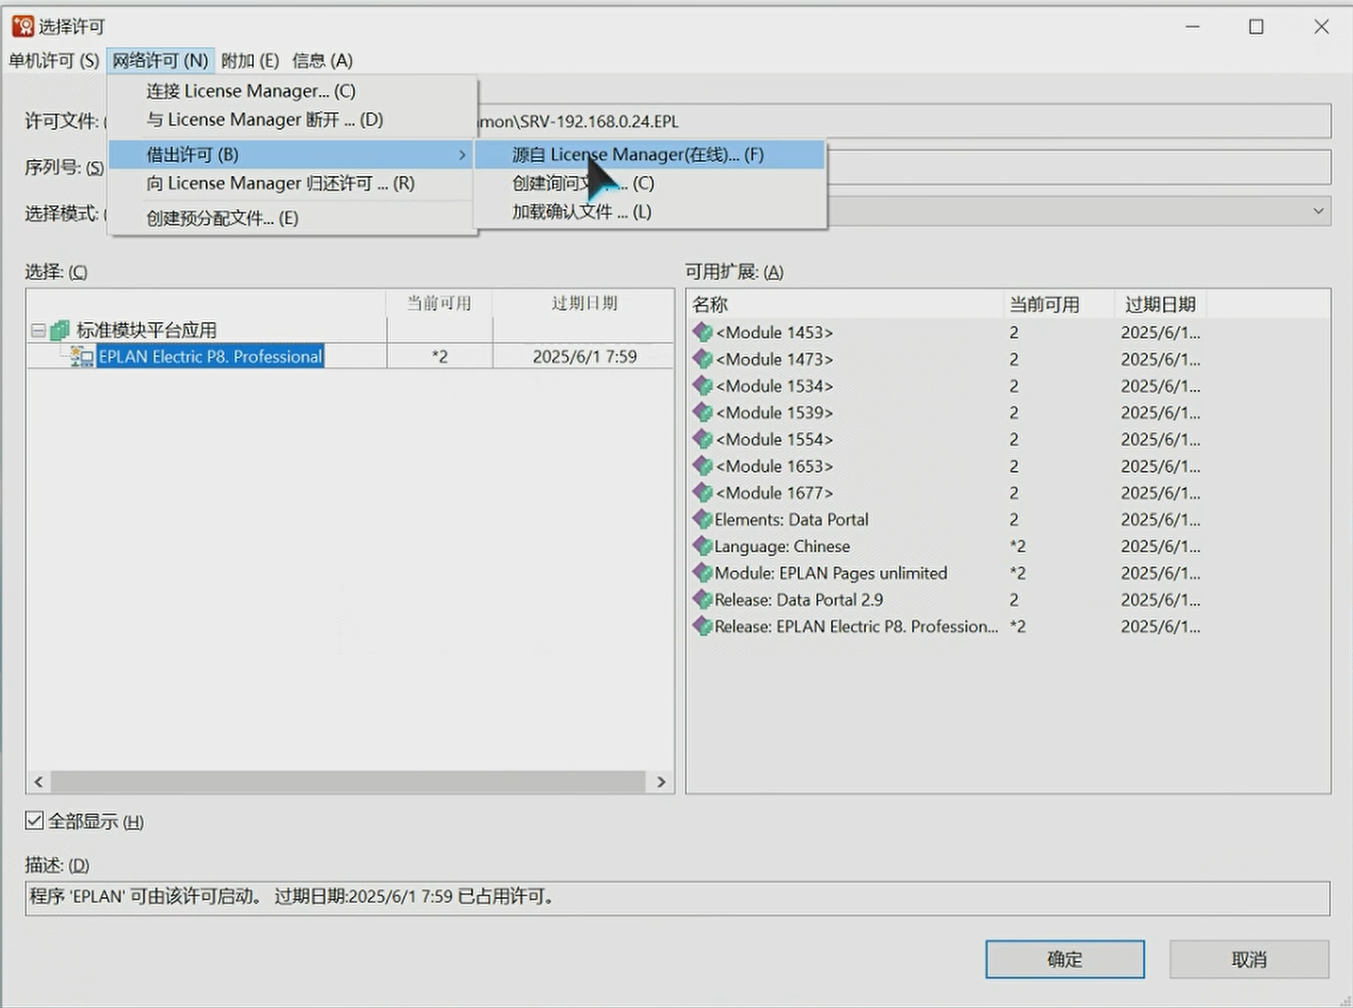Click the horizontal scrollbar right arrow
Image resolution: width=1353 pixels, height=1008 pixels.
(661, 782)
